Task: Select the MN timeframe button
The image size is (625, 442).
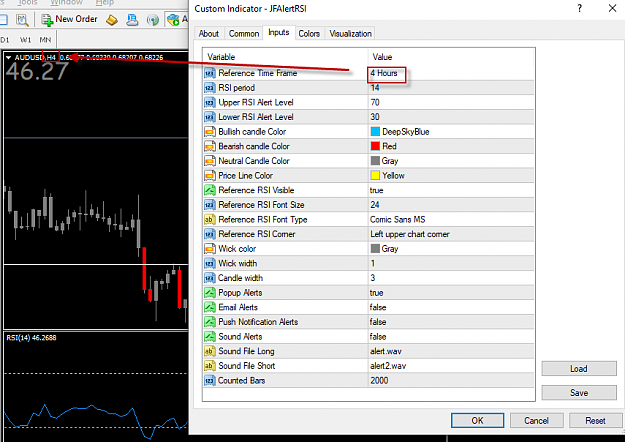Action: [45, 40]
